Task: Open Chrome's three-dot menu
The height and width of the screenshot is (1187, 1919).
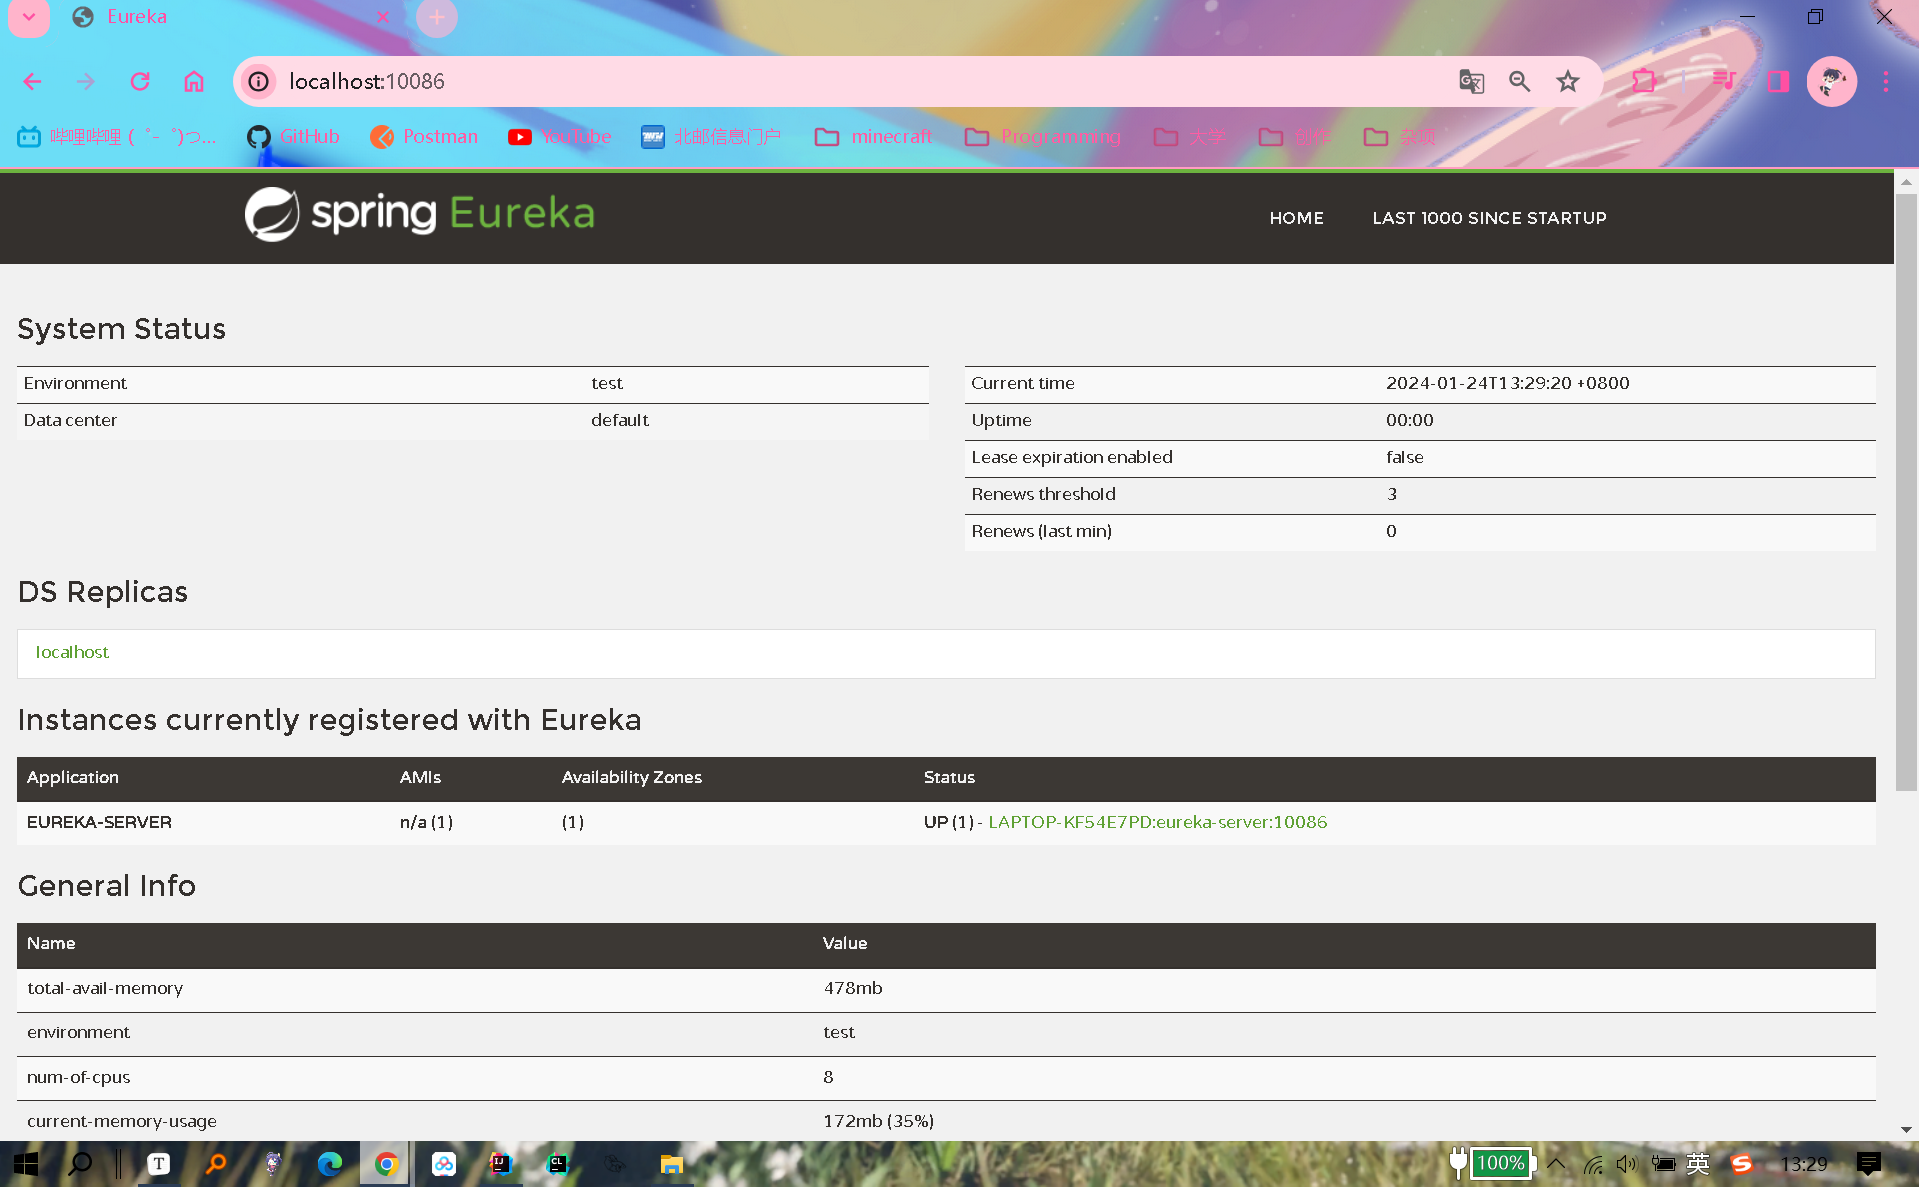Action: click(x=1886, y=82)
